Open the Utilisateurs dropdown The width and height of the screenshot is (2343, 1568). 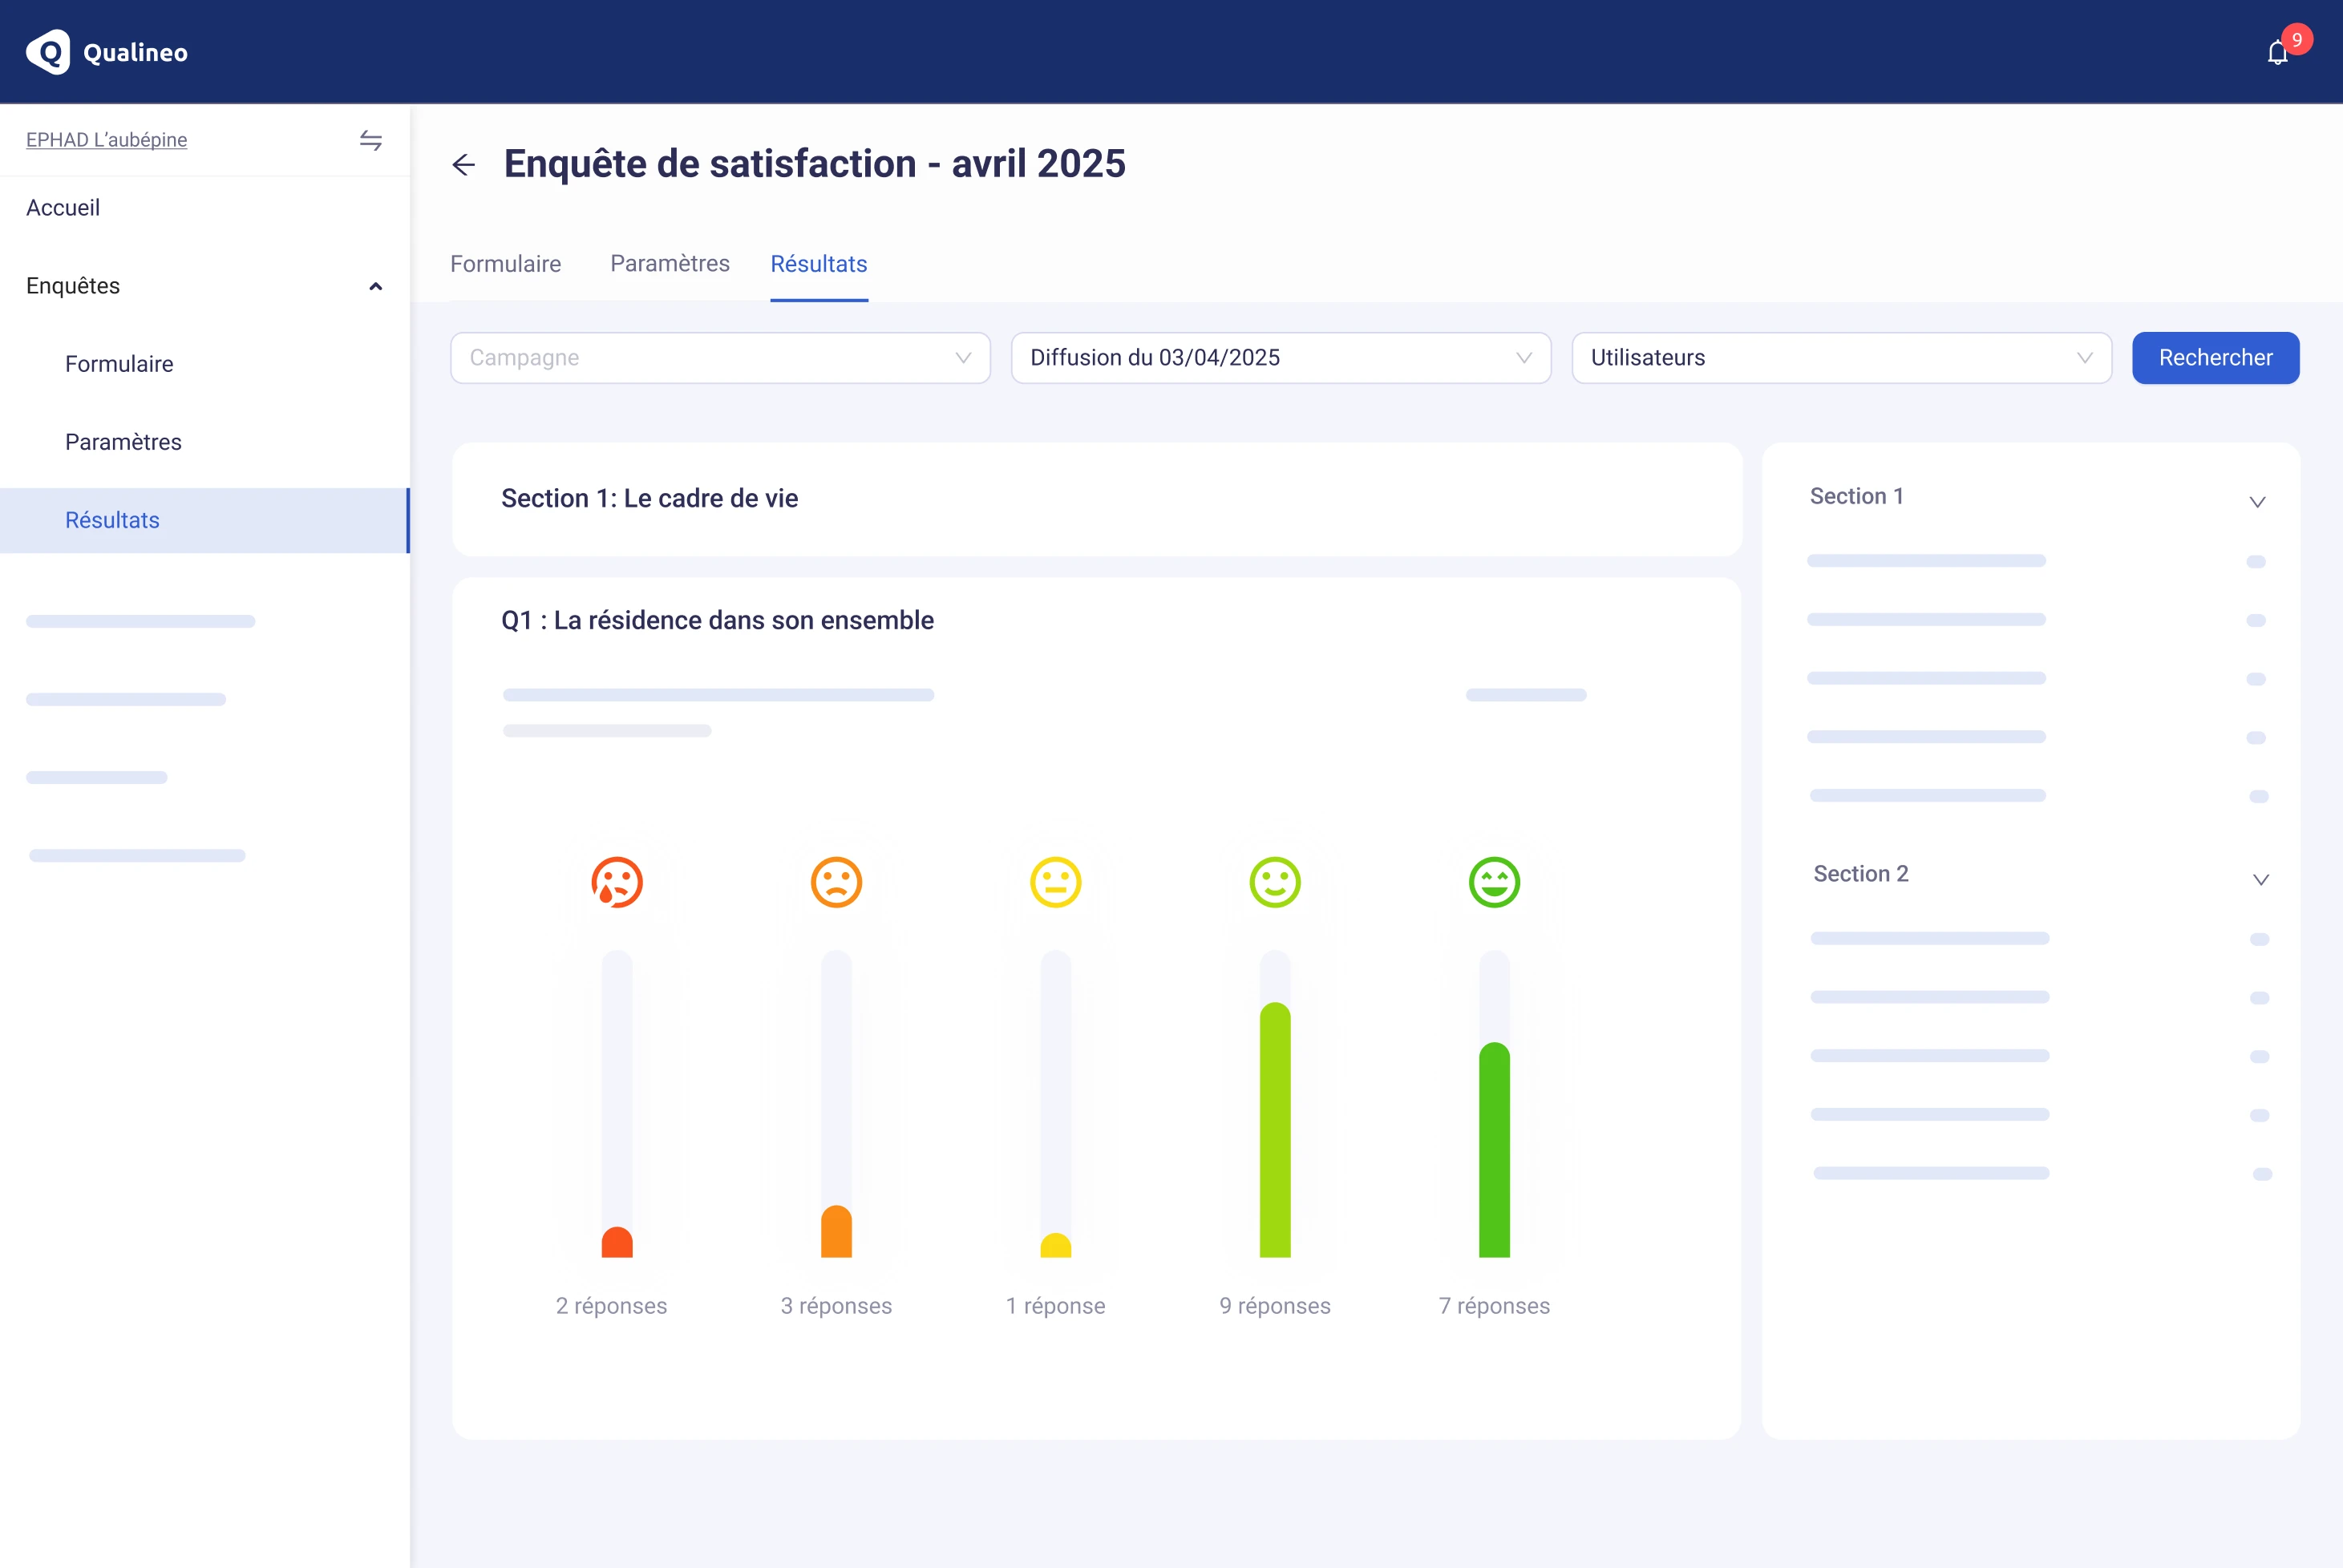1840,358
